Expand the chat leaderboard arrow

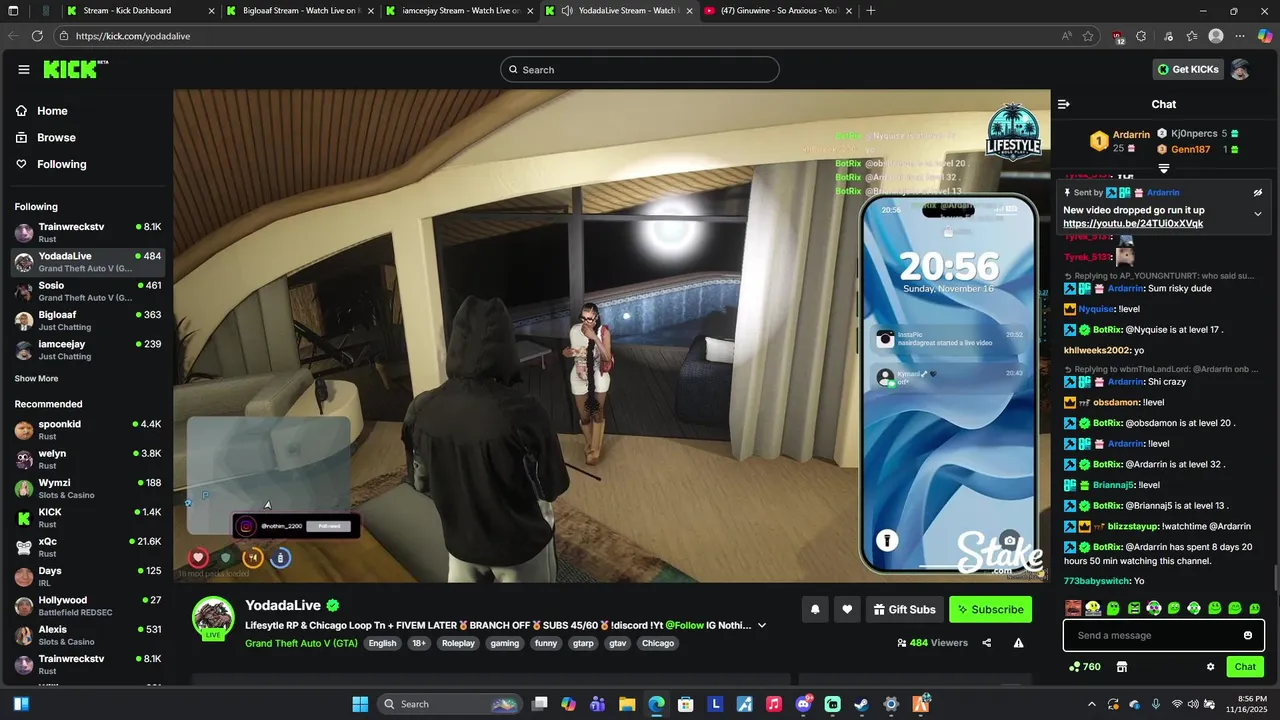pyautogui.click(x=1164, y=169)
